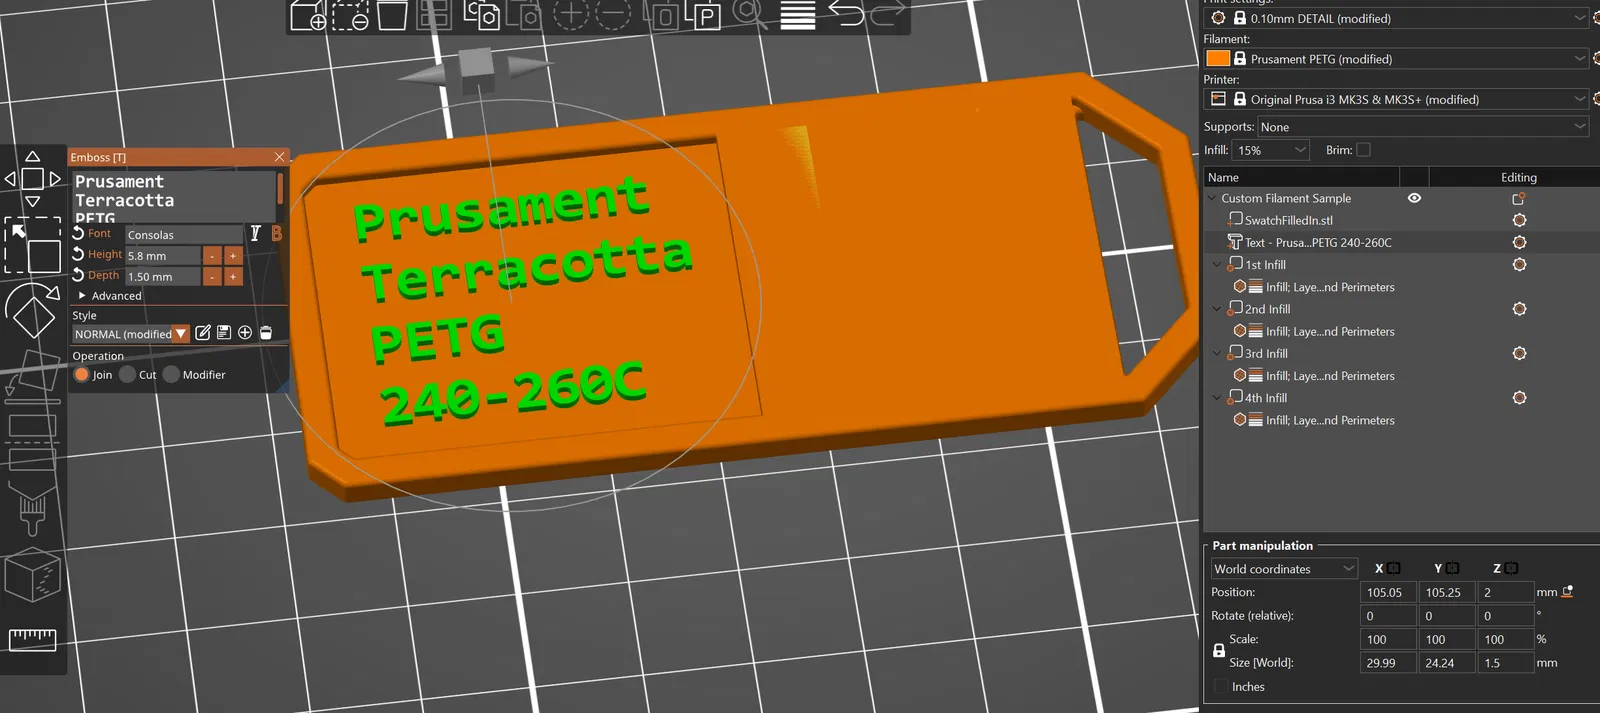Collapse the 3rd Infill tree node
Image resolution: width=1600 pixels, height=713 pixels.
click(x=1217, y=353)
